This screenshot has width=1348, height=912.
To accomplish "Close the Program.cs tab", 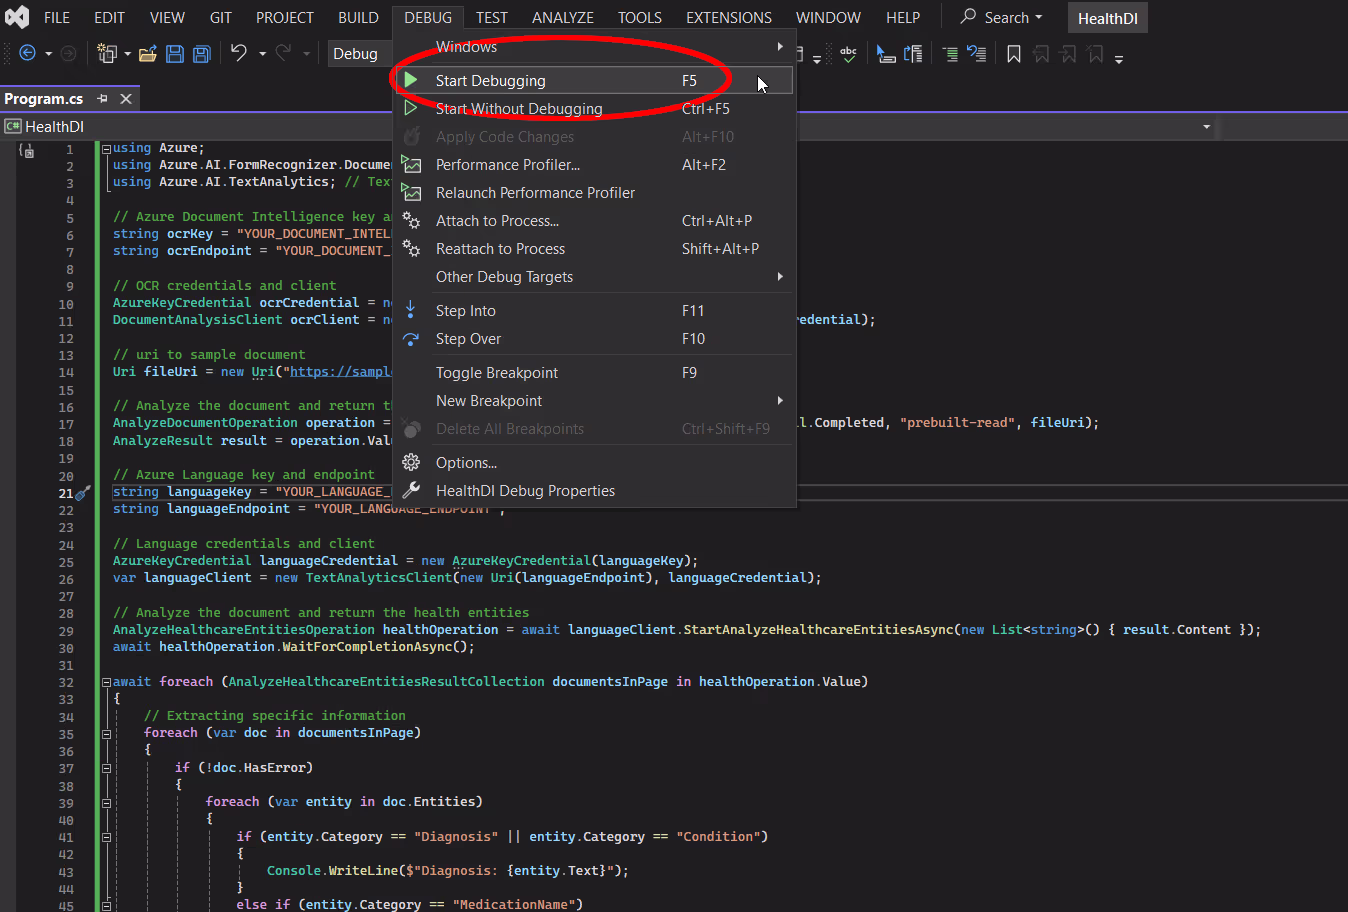I will [126, 98].
